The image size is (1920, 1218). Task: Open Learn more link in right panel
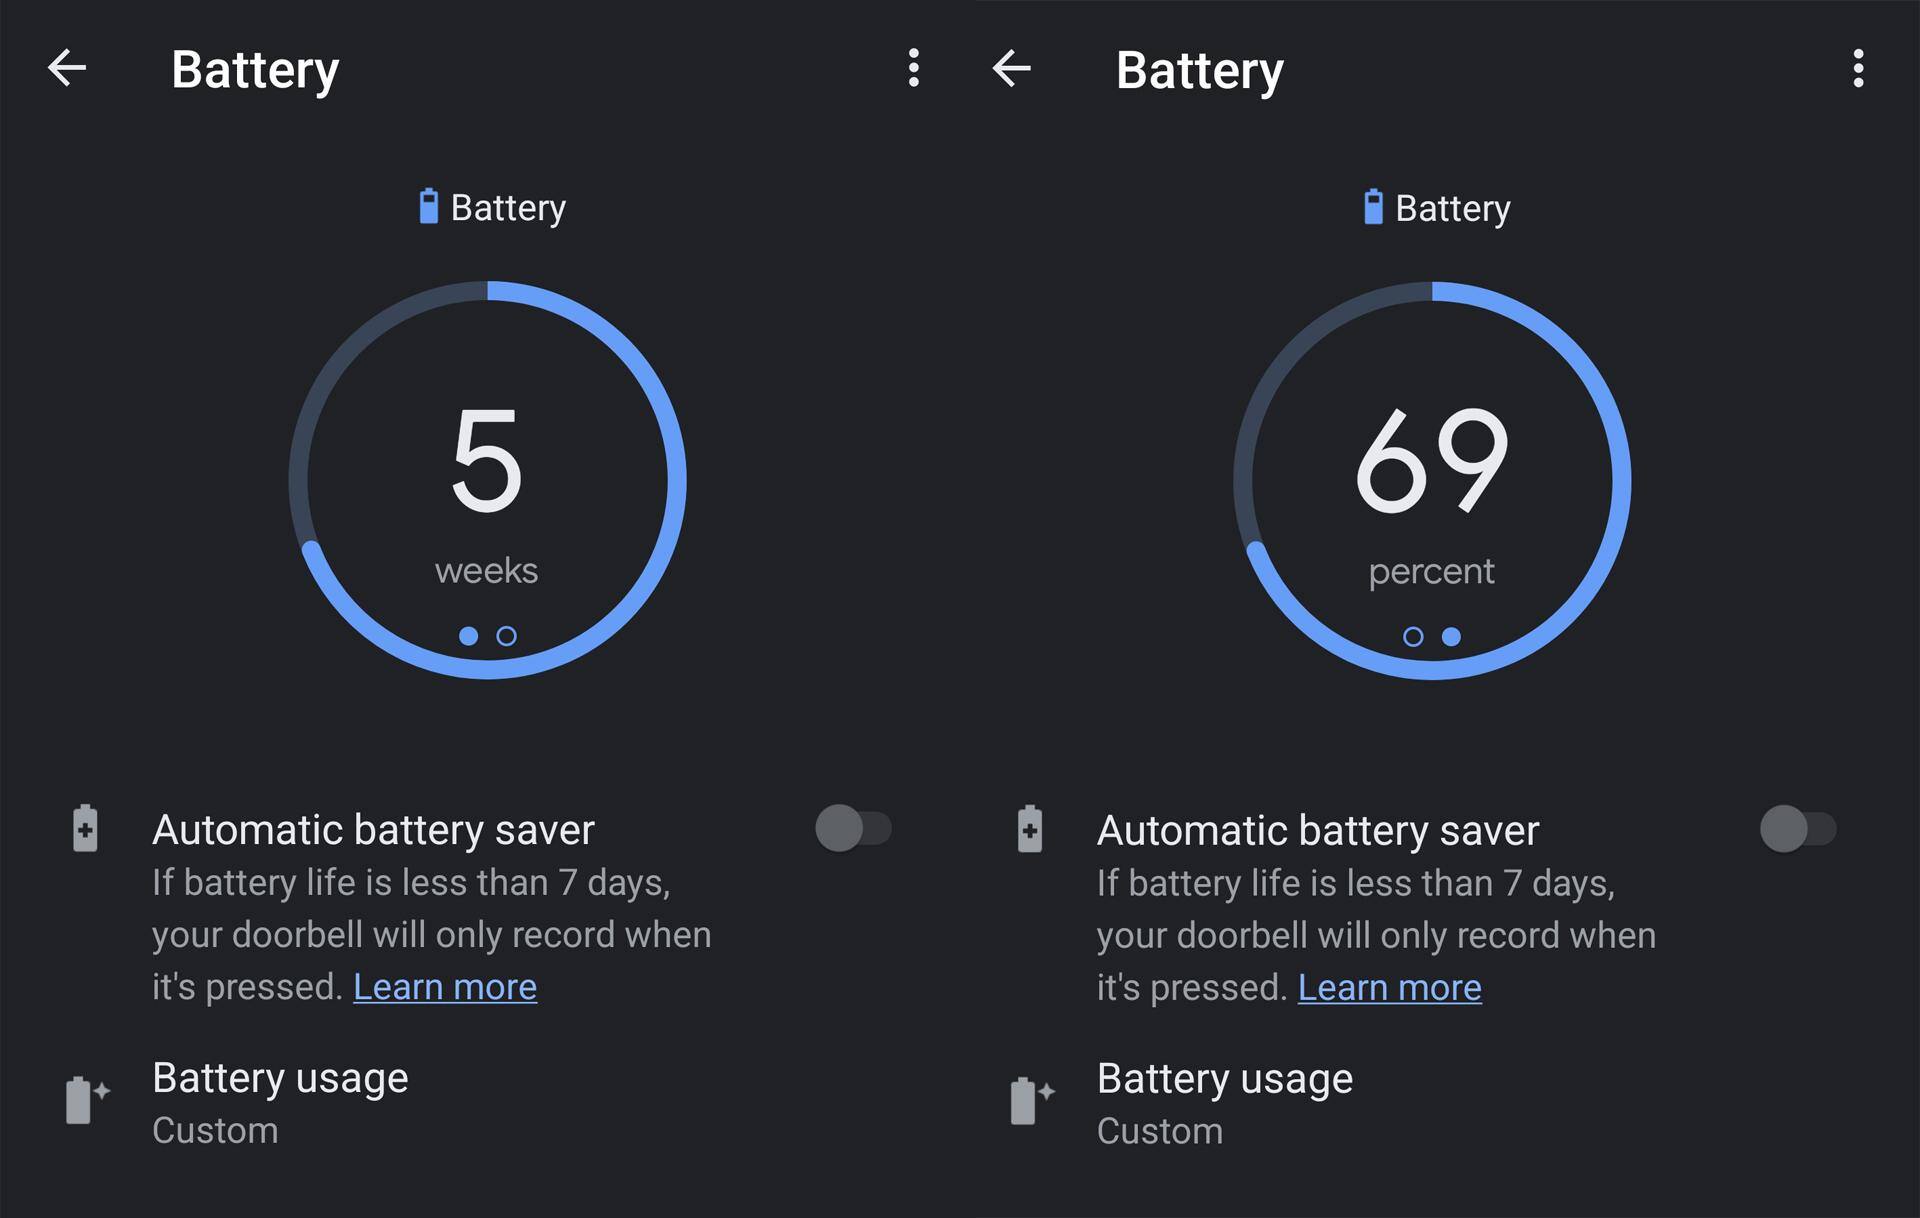pyautogui.click(x=1389, y=988)
